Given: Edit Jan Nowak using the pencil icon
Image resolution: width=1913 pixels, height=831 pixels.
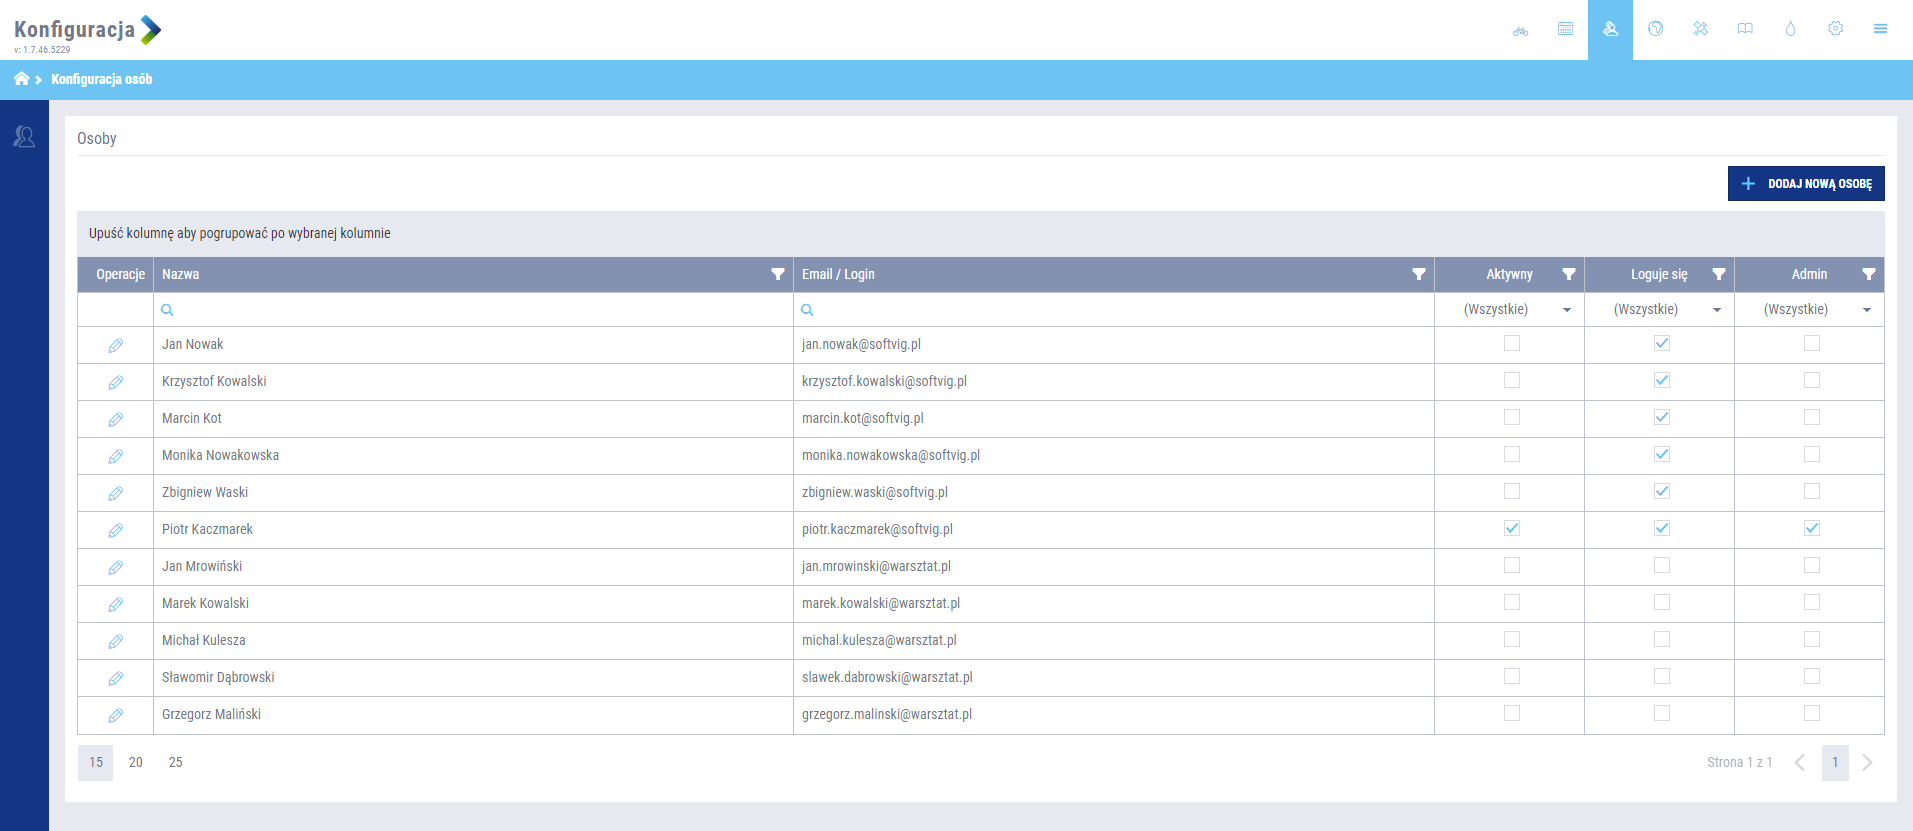Looking at the screenshot, I should click(116, 345).
